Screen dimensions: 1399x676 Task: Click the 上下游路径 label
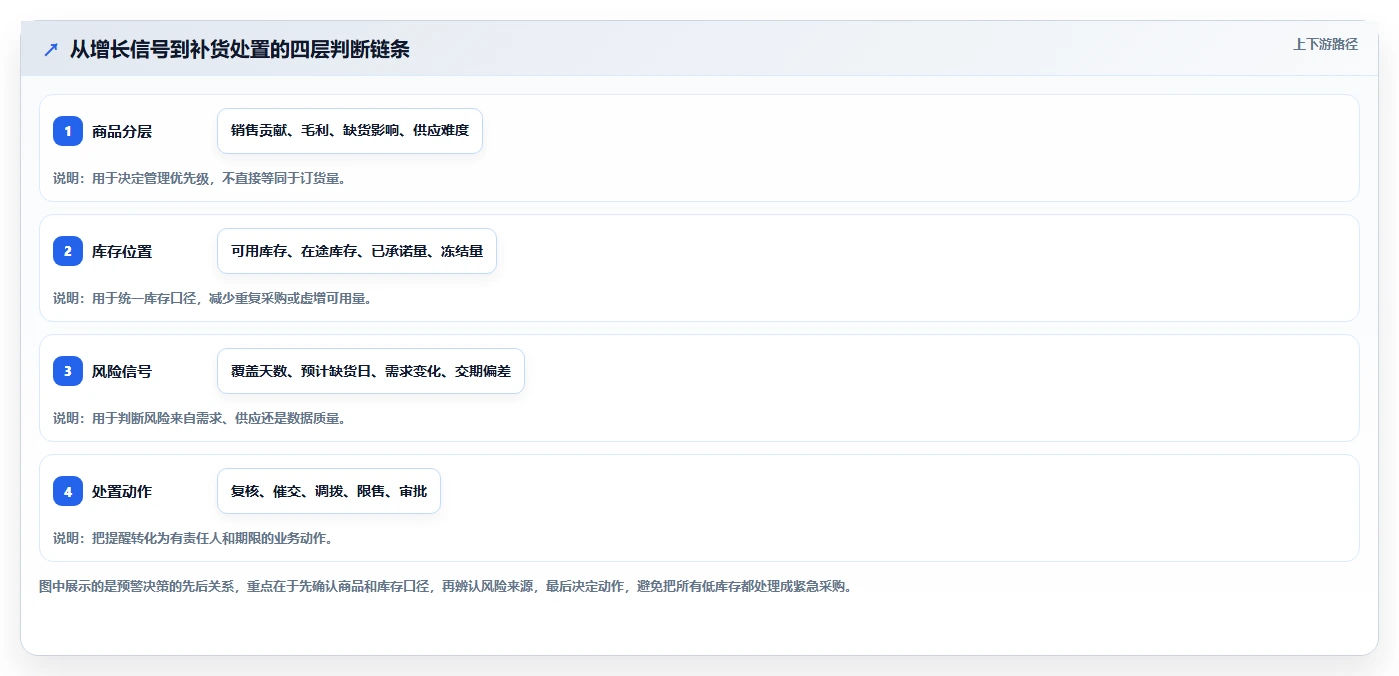pyautogui.click(x=1325, y=44)
